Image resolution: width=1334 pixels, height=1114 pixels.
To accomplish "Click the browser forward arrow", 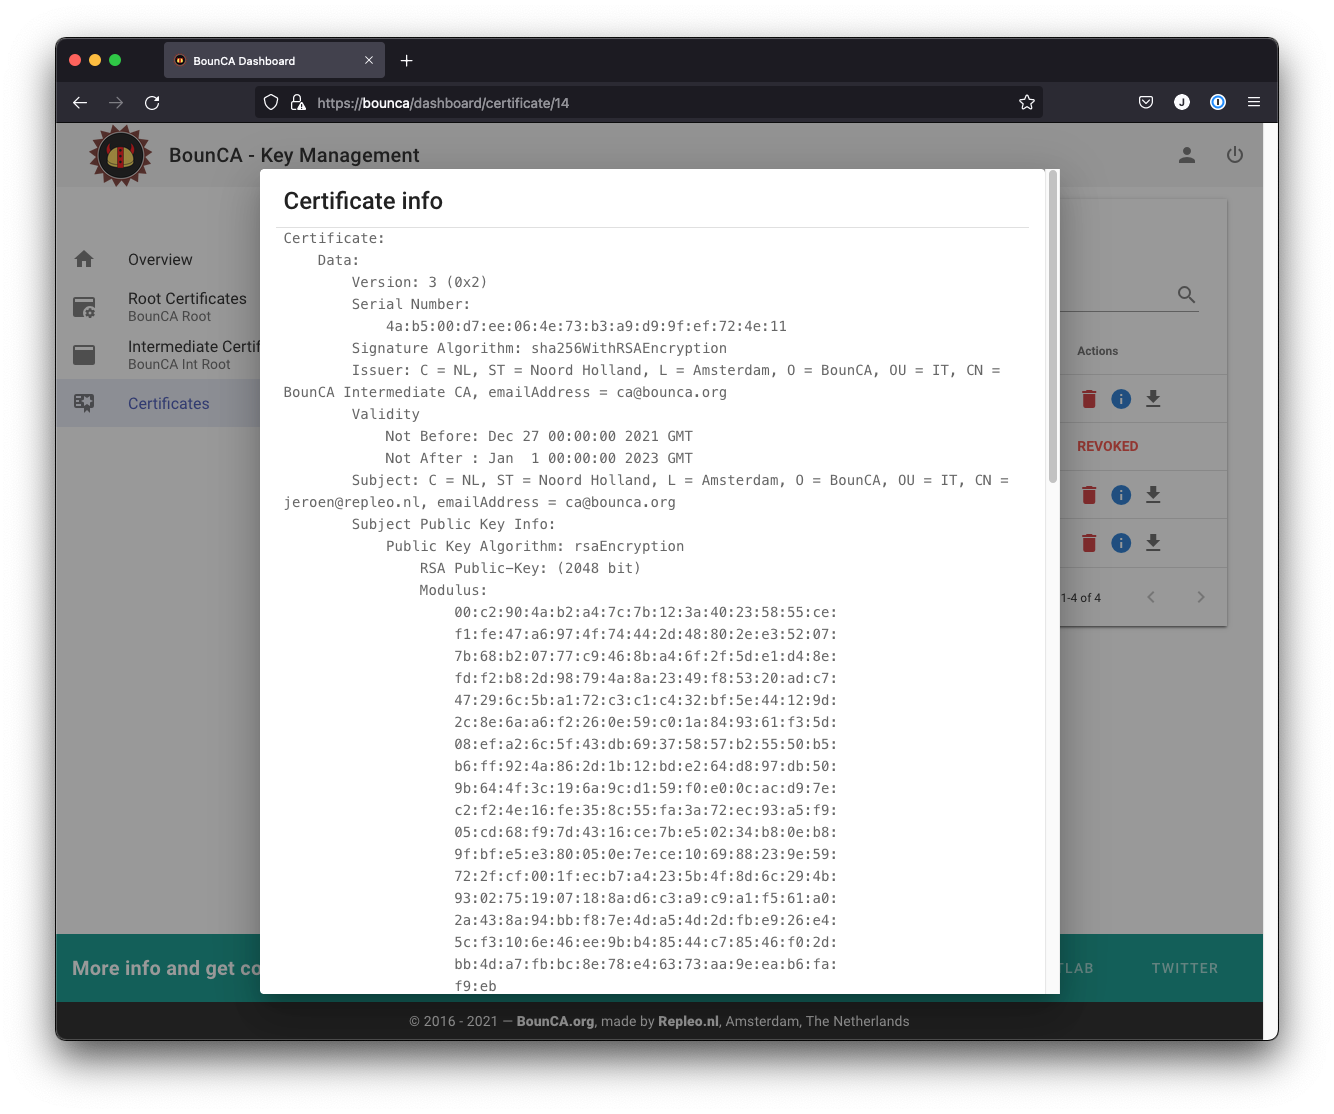I will pyautogui.click(x=116, y=103).
